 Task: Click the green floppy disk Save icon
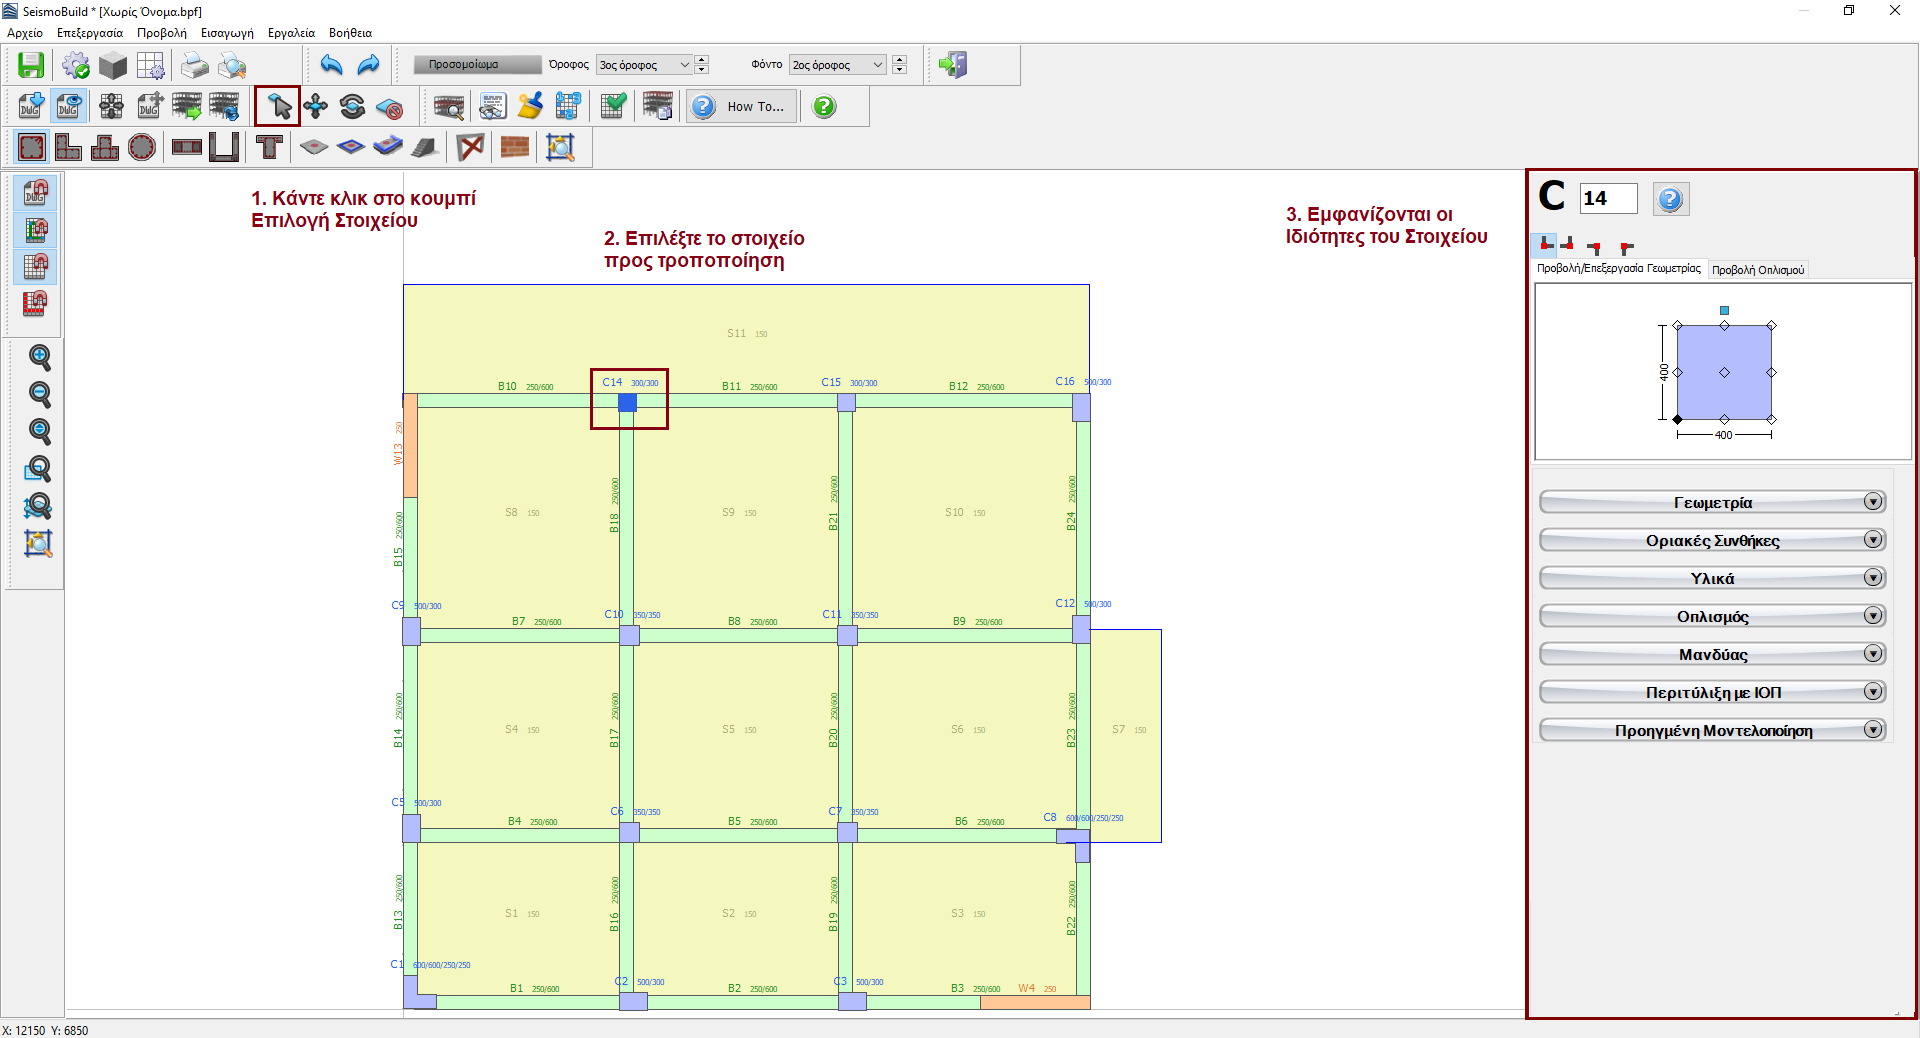31,65
